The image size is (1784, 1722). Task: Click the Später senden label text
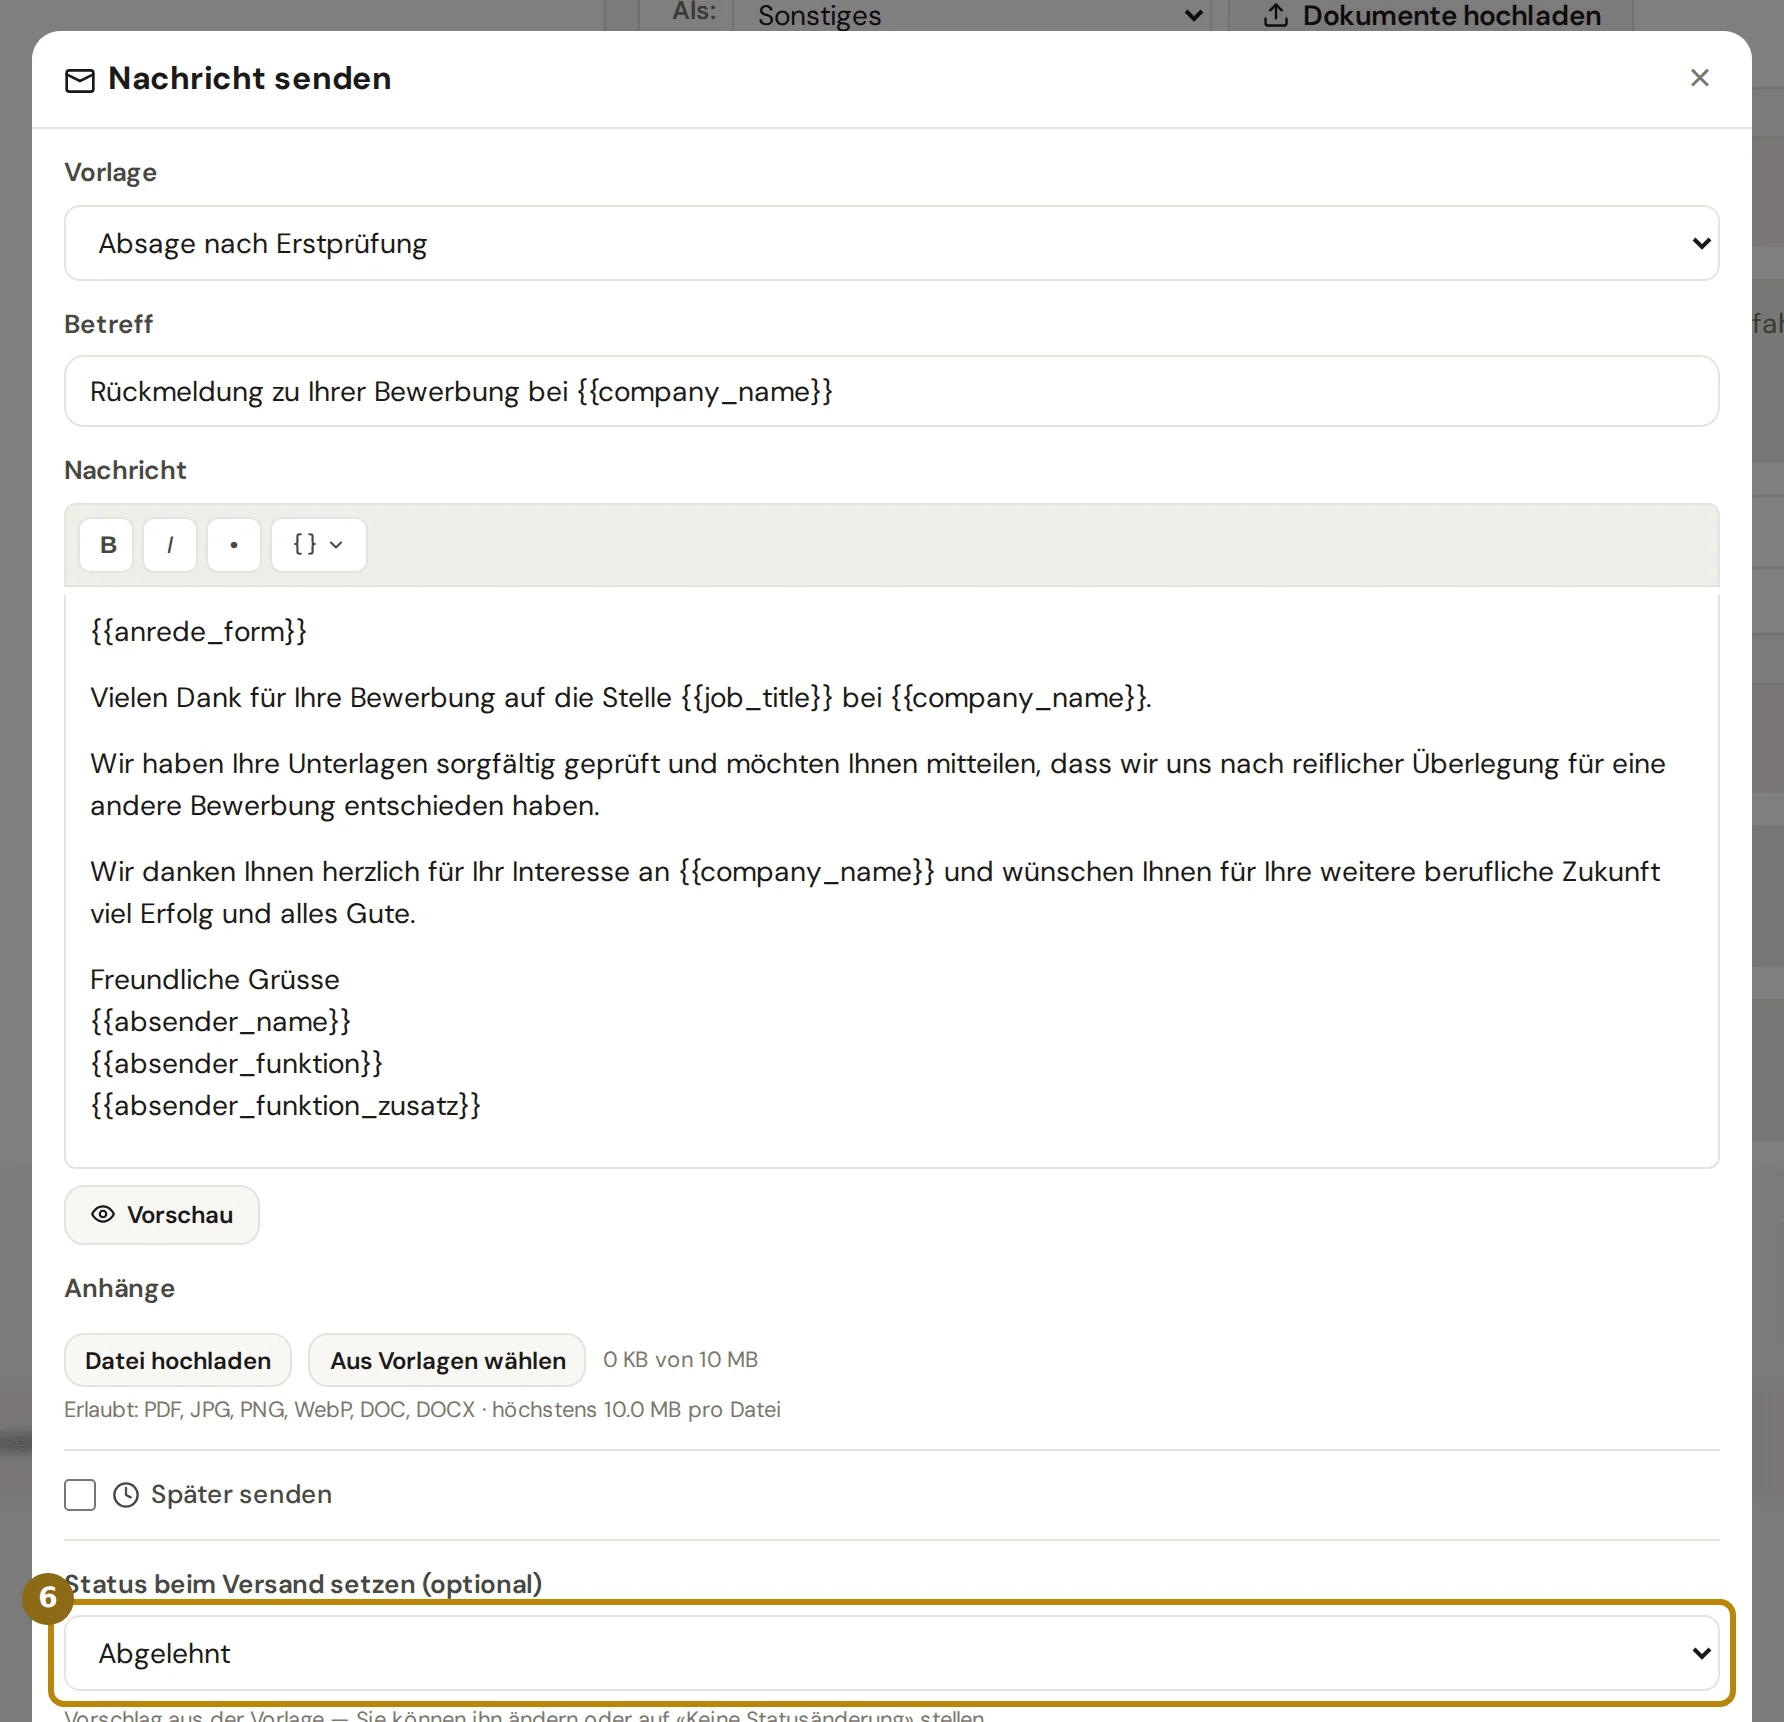[x=241, y=1494]
